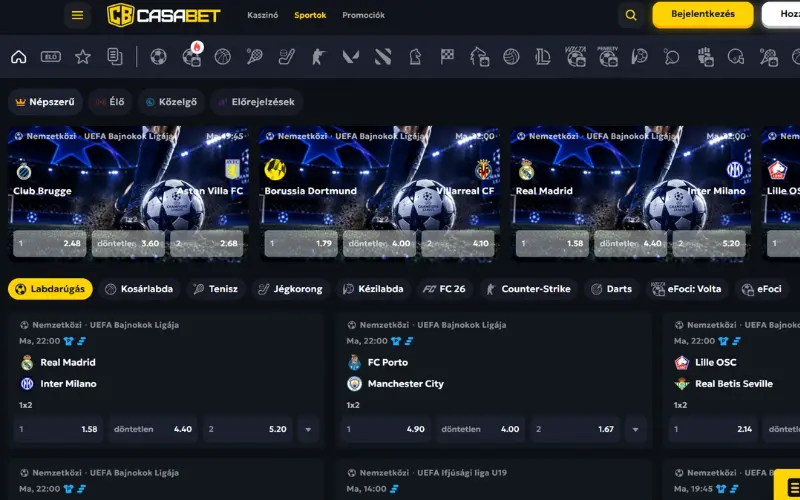Bet on Aston Villa at 2.68

click(207, 243)
